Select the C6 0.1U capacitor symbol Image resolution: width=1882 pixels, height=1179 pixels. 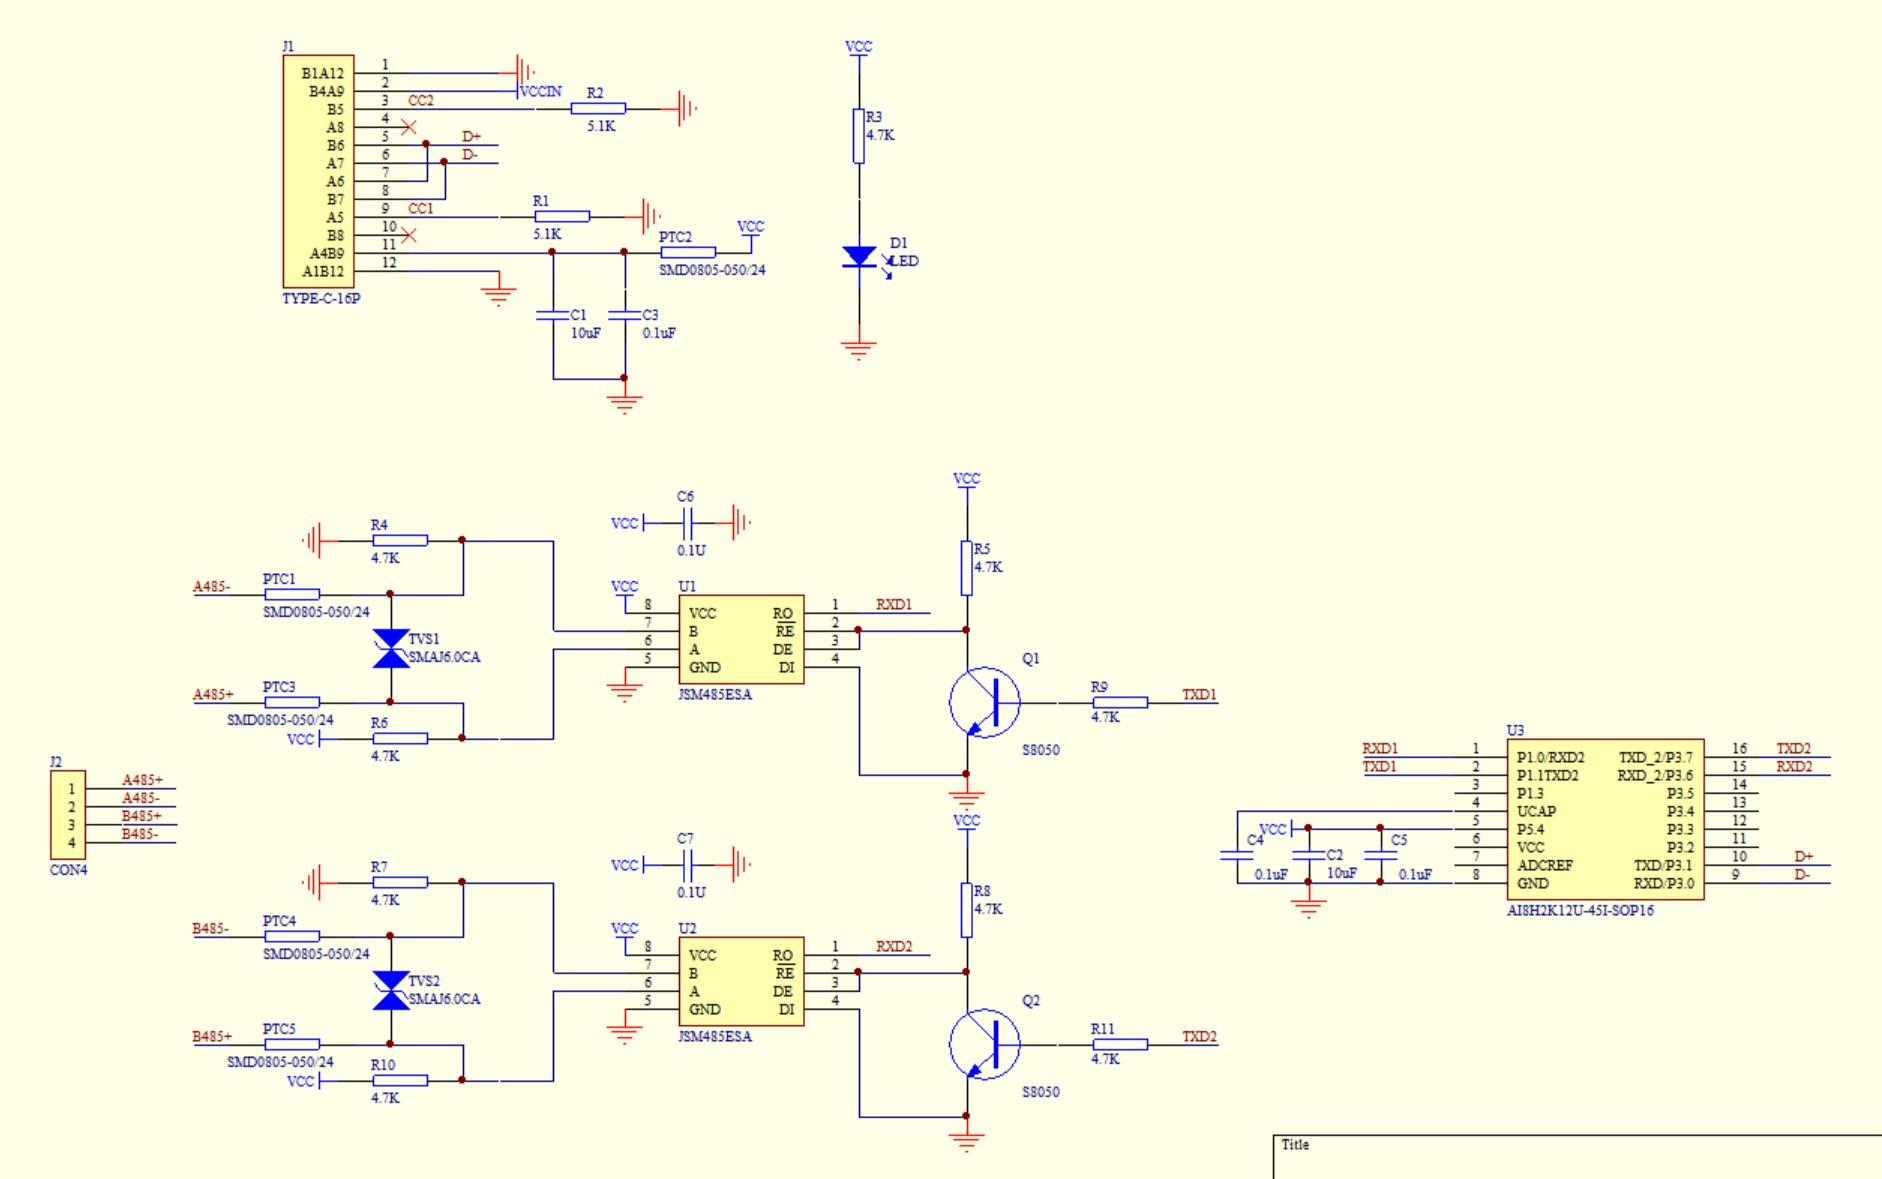pyautogui.click(x=687, y=522)
